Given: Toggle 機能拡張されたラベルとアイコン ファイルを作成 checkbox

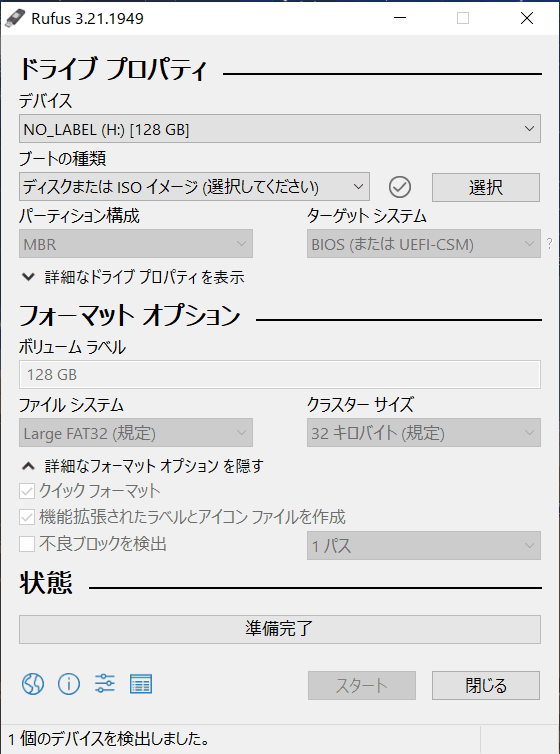Looking at the screenshot, I should (27, 517).
